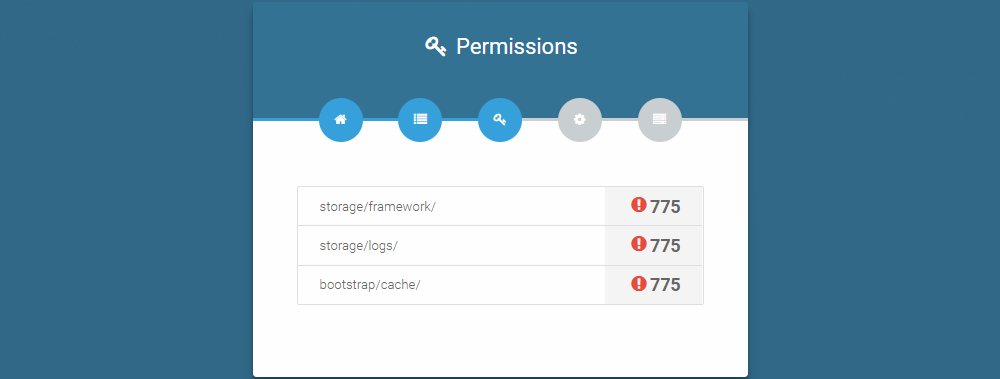This screenshot has width=1000, height=379.
Task: Click the error icon for storage/framework/
Action: coord(638,205)
